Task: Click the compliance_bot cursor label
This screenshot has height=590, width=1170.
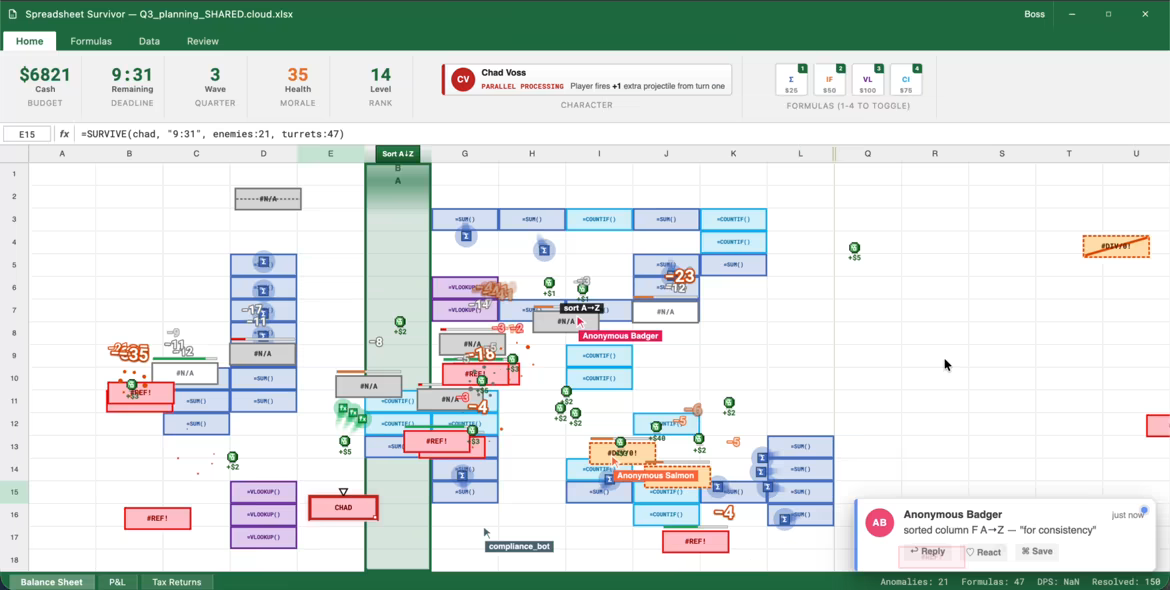Action: tap(519, 547)
